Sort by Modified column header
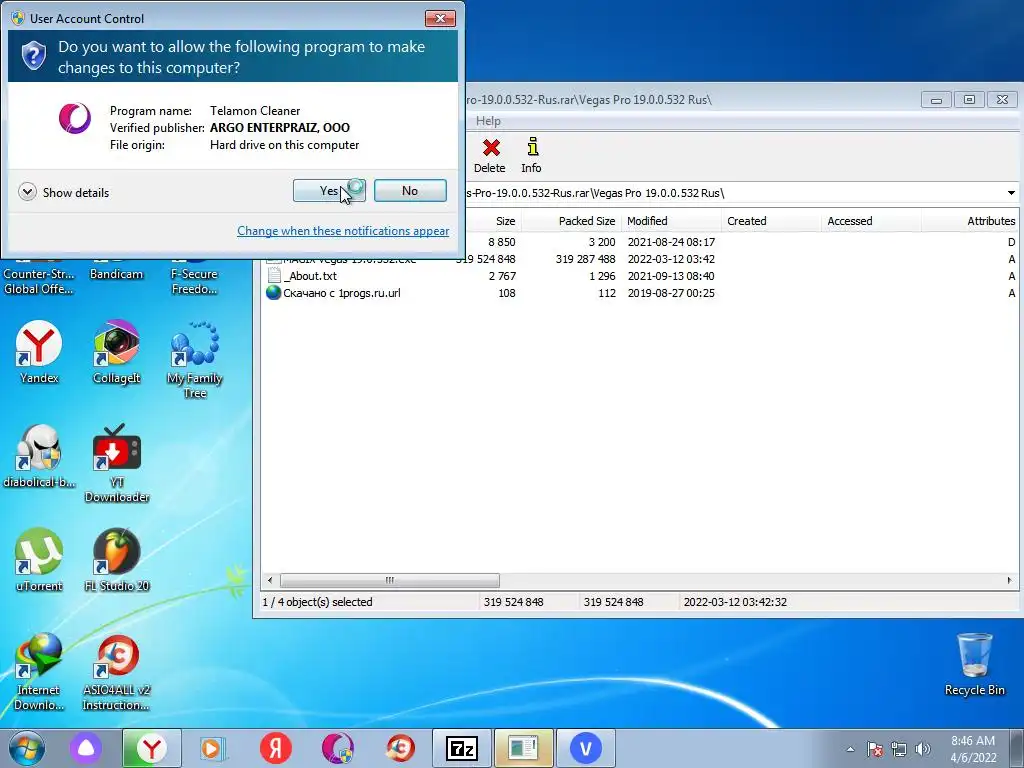Viewport: 1024px width, 768px height. coord(671,221)
